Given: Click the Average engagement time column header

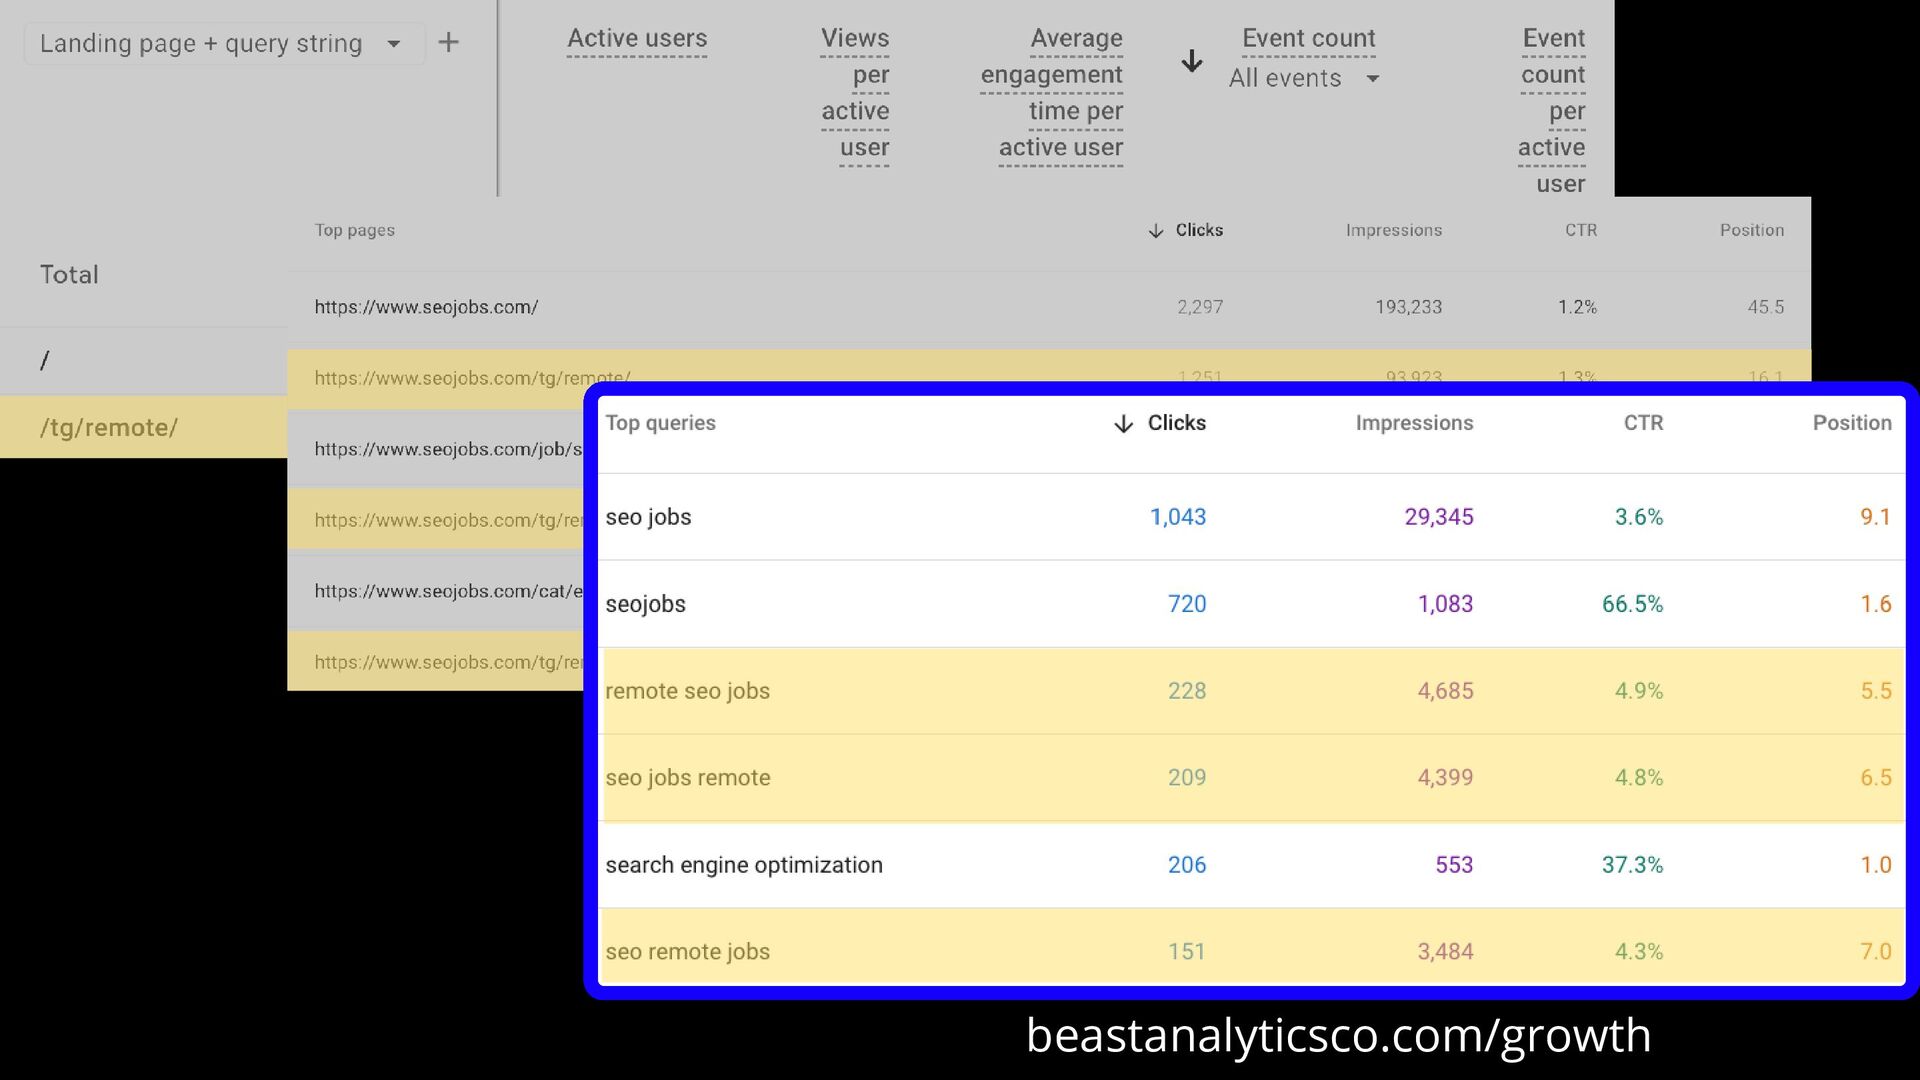Looking at the screenshot, I should point(1052,92).
